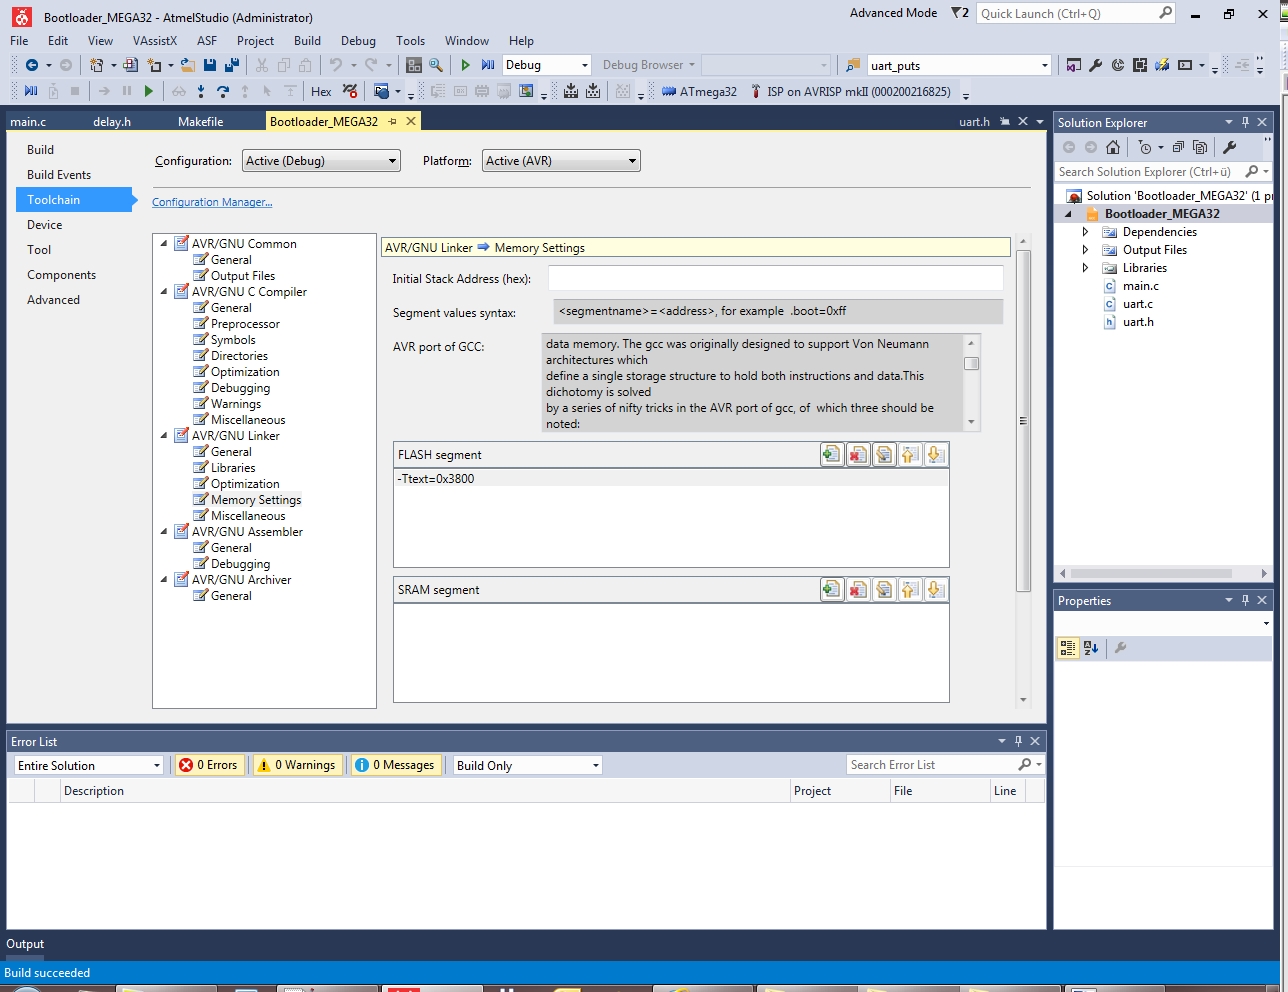
Task: Open the Configuration dropdown
Action: 321,161
